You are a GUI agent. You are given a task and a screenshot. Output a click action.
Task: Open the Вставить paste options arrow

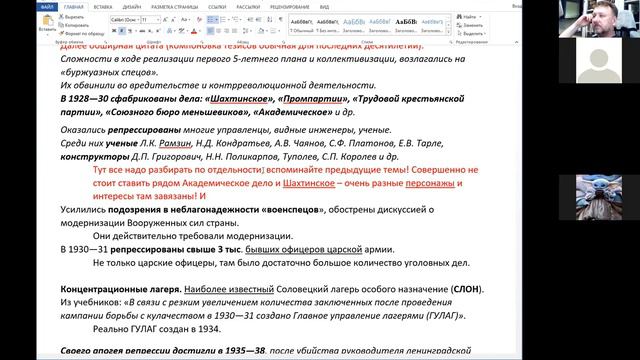[47, 34]
